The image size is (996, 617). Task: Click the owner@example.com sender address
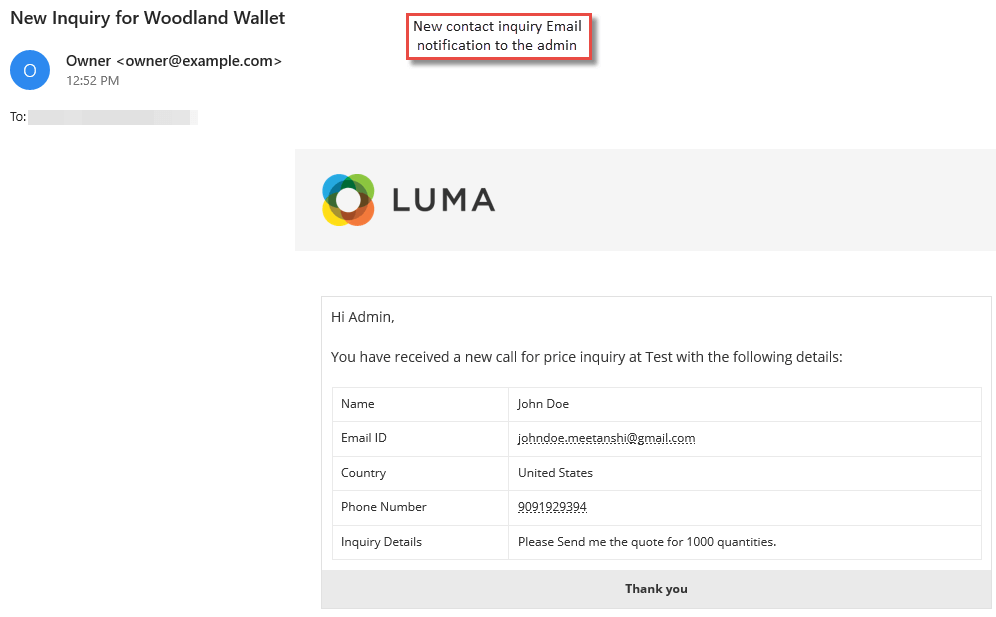[x=199, y=61]
